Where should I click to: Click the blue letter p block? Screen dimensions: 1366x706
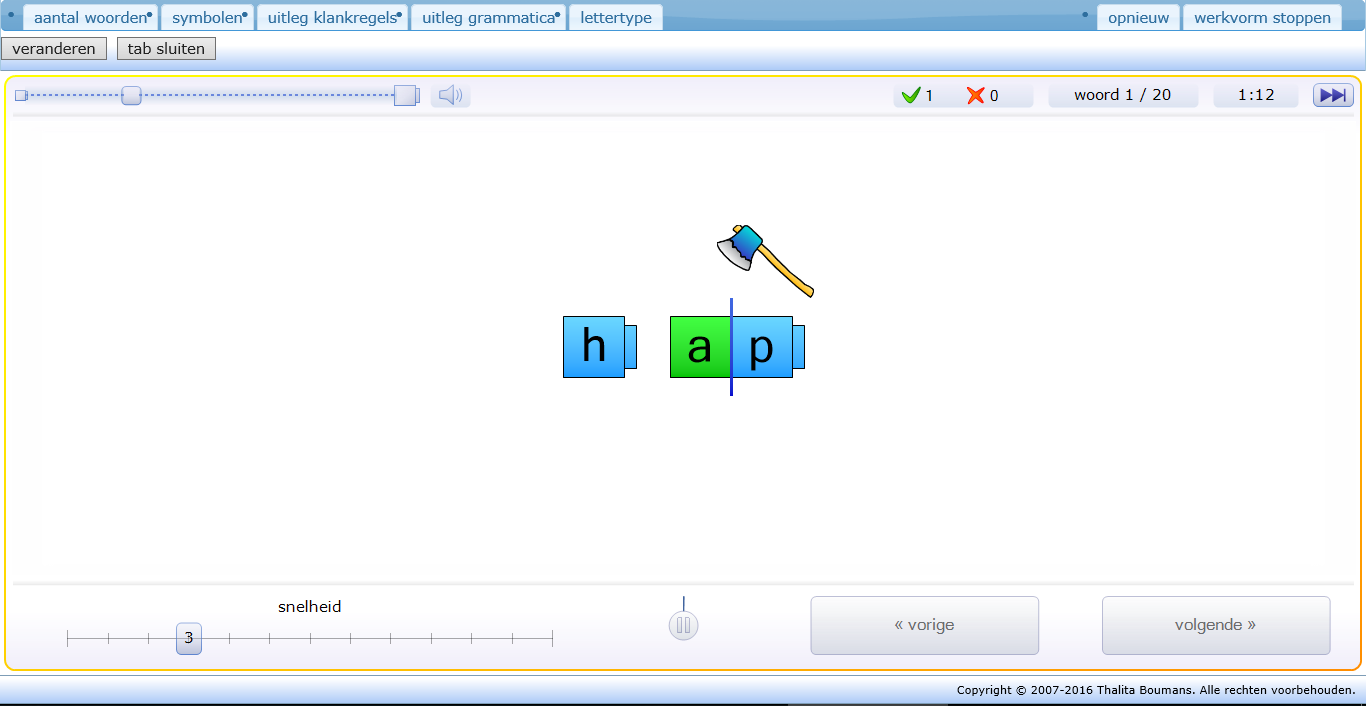(x=763, y=347)
